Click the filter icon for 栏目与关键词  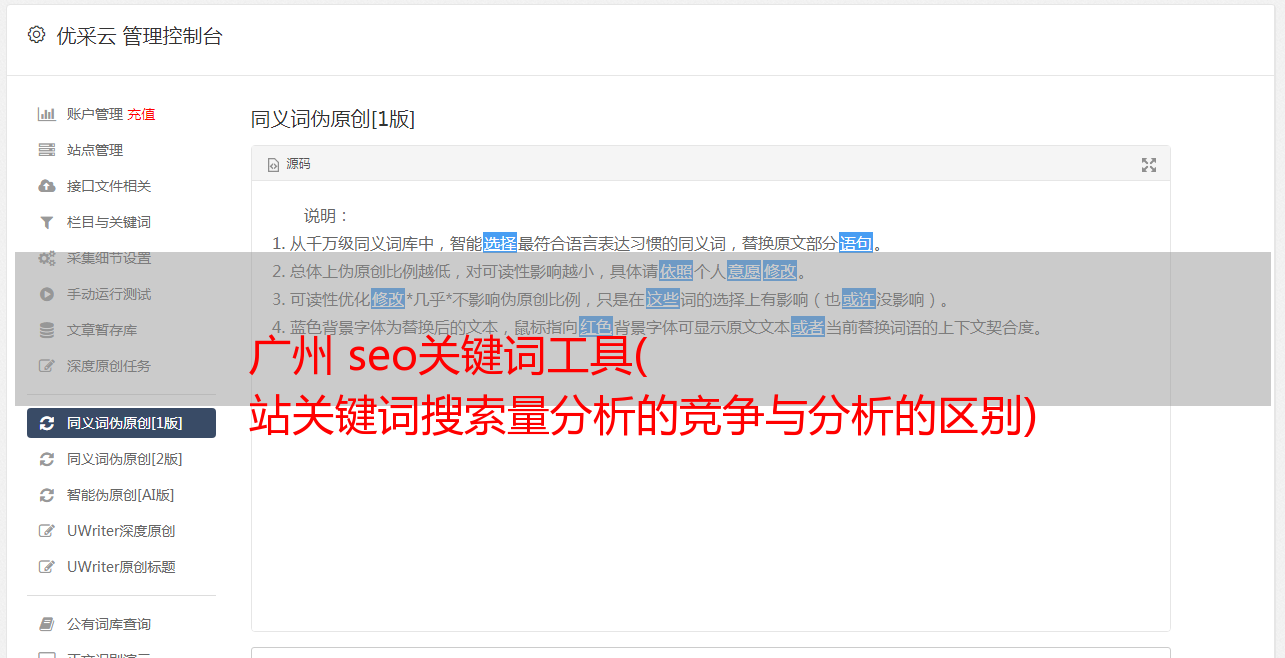pos(46,222)
